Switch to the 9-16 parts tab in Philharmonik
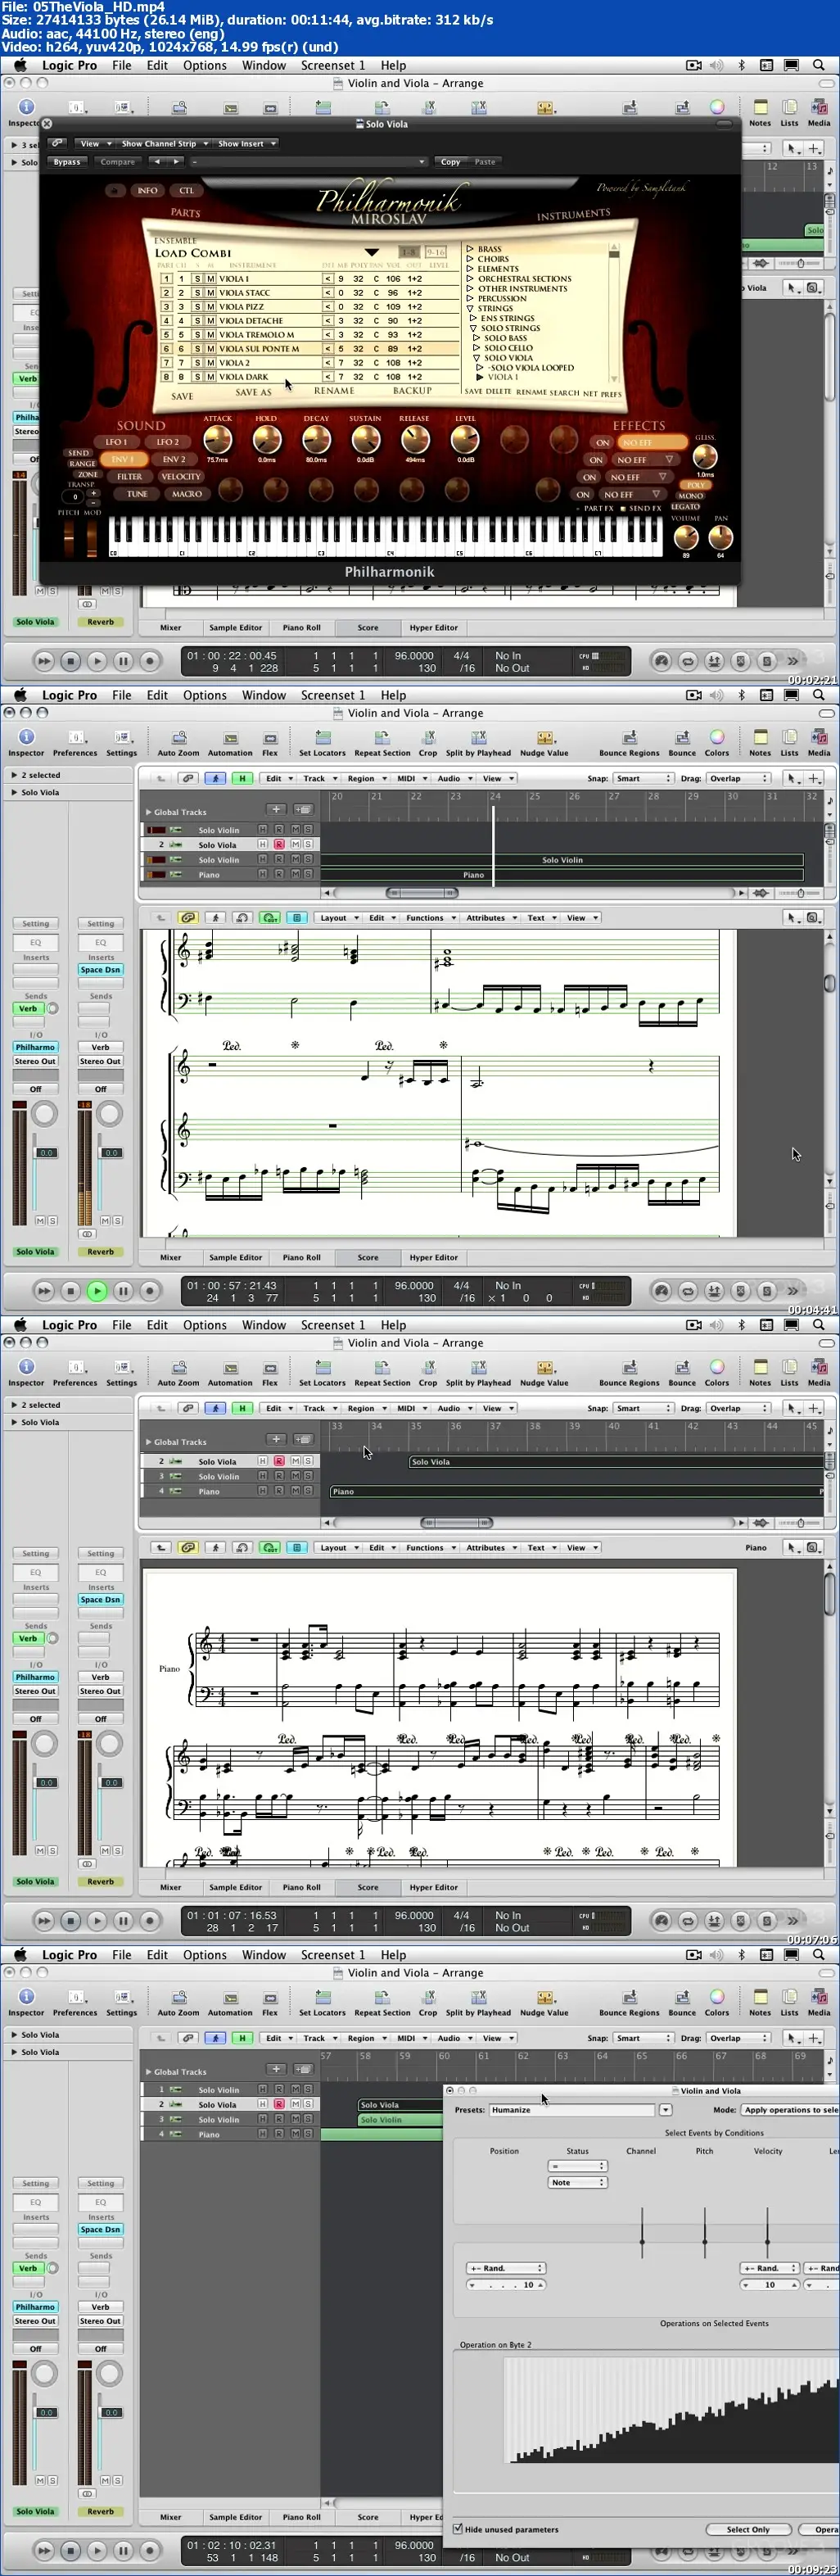 tap(436, 252)
